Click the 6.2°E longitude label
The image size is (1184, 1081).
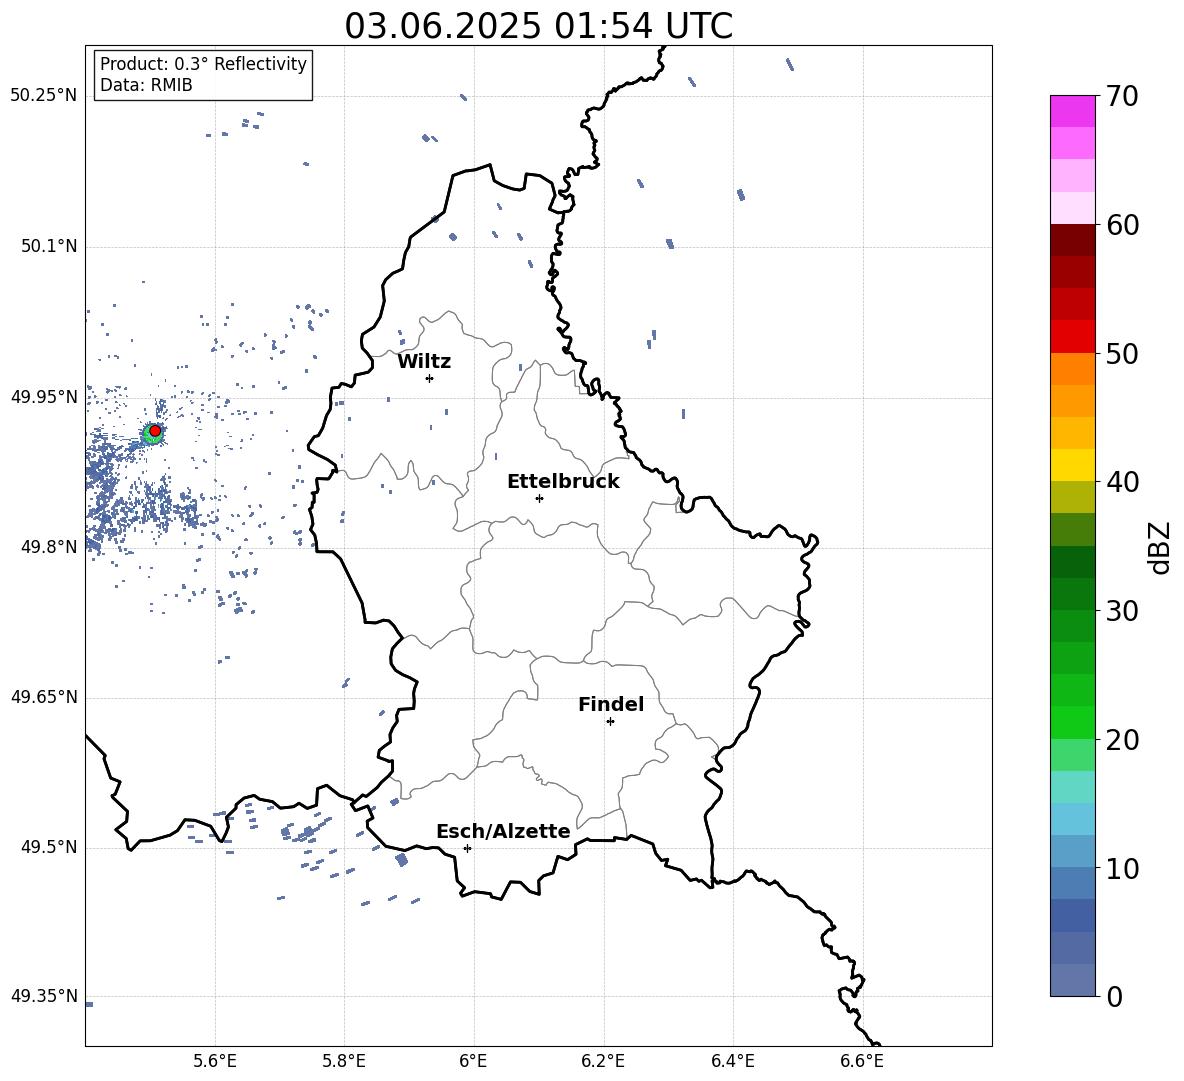[x=603, y=1062]
